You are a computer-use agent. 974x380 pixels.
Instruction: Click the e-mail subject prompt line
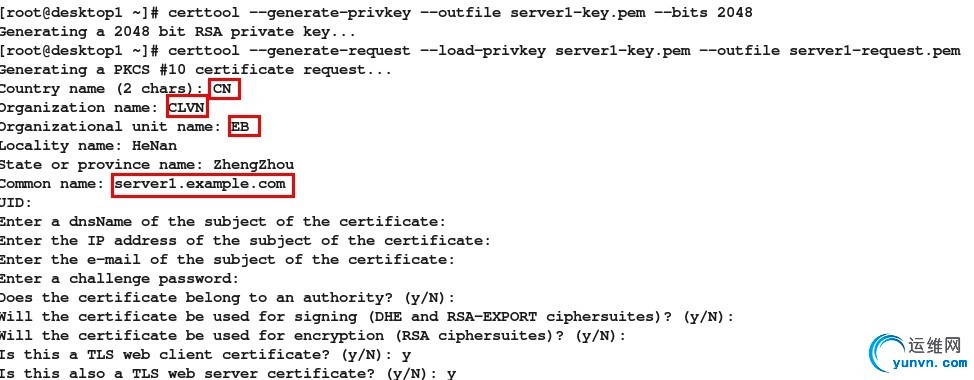point(227,260)
